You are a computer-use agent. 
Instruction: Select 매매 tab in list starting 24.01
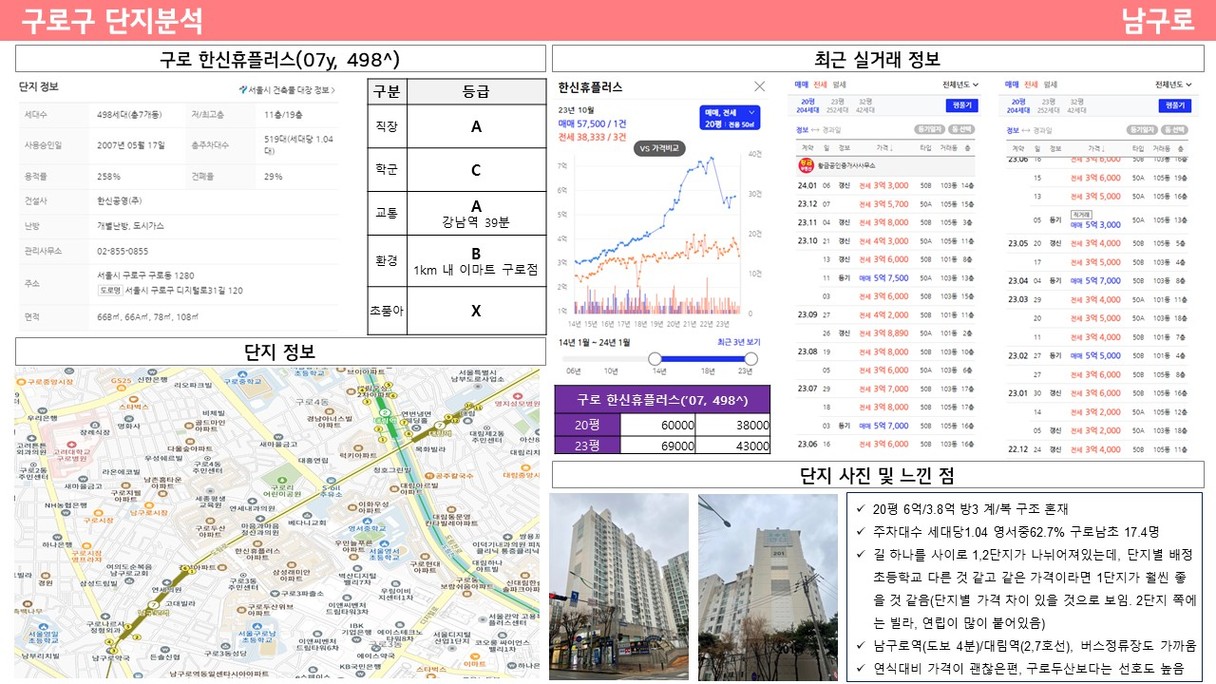[801, 85]
